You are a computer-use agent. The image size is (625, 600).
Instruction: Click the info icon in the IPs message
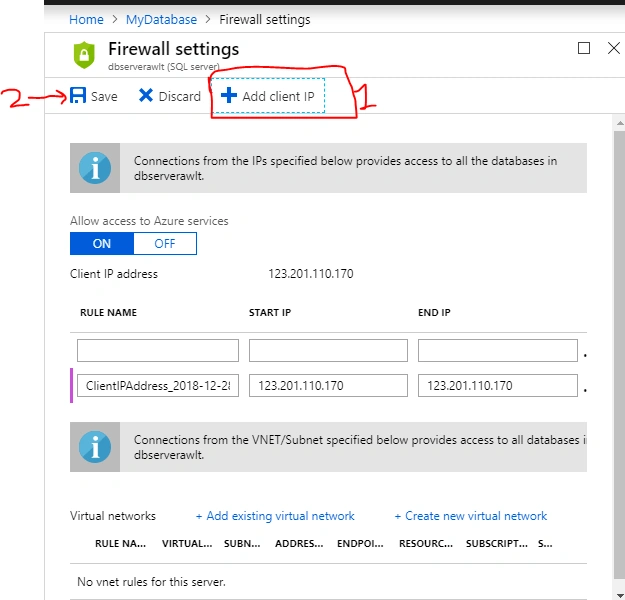[95, 168]
